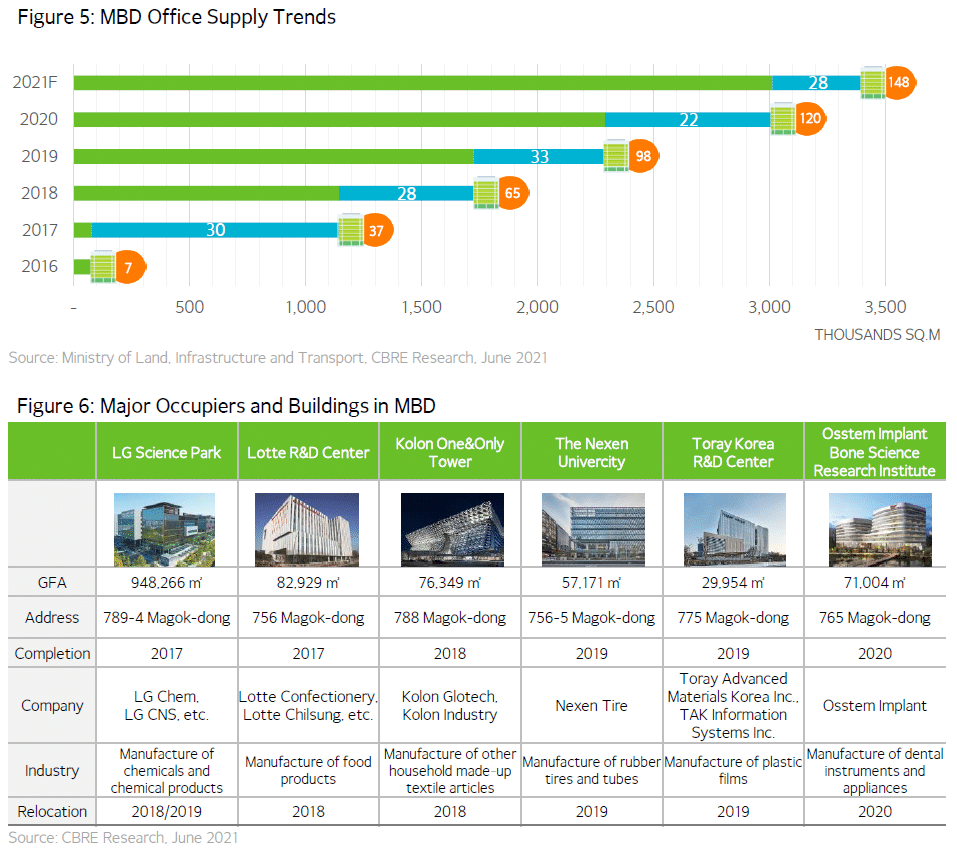Select the orange 37 badge
The image size is (957, 849).
377,230
